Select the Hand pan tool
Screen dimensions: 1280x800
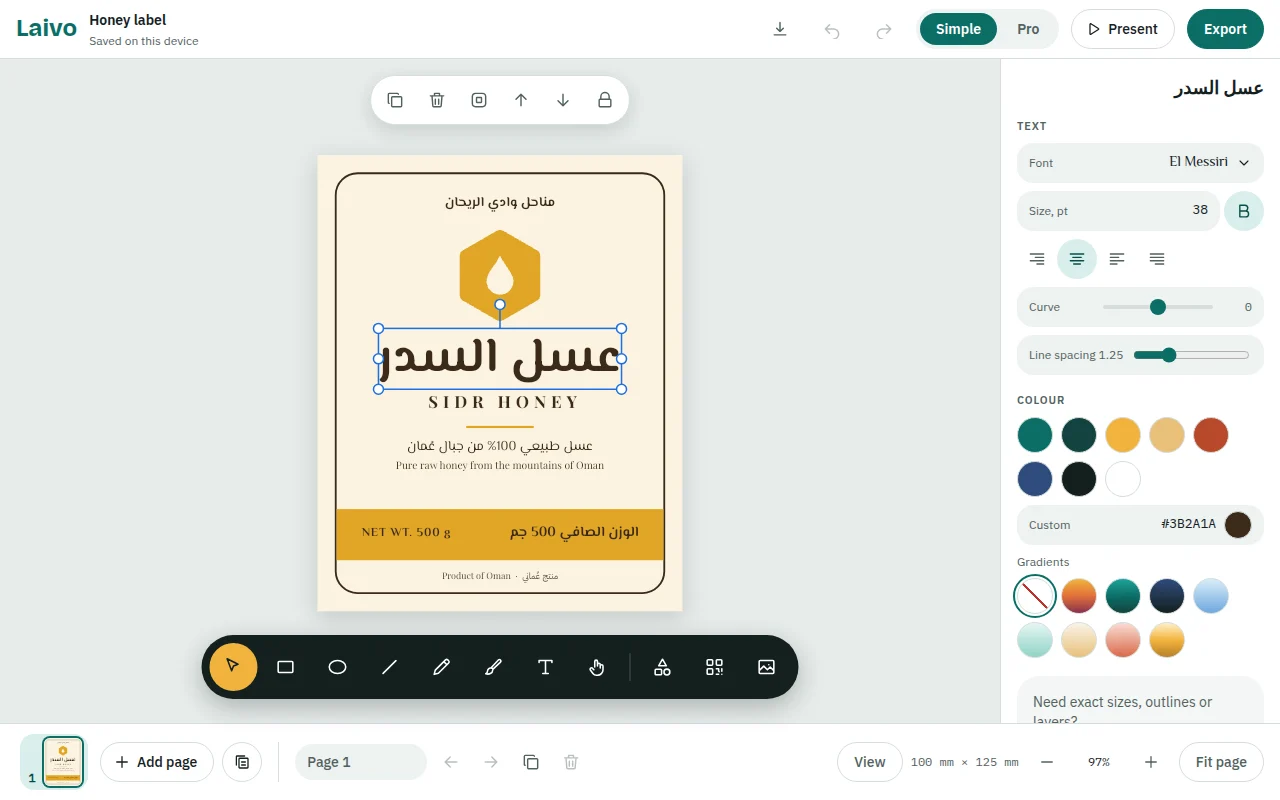[x=598, y=667]
